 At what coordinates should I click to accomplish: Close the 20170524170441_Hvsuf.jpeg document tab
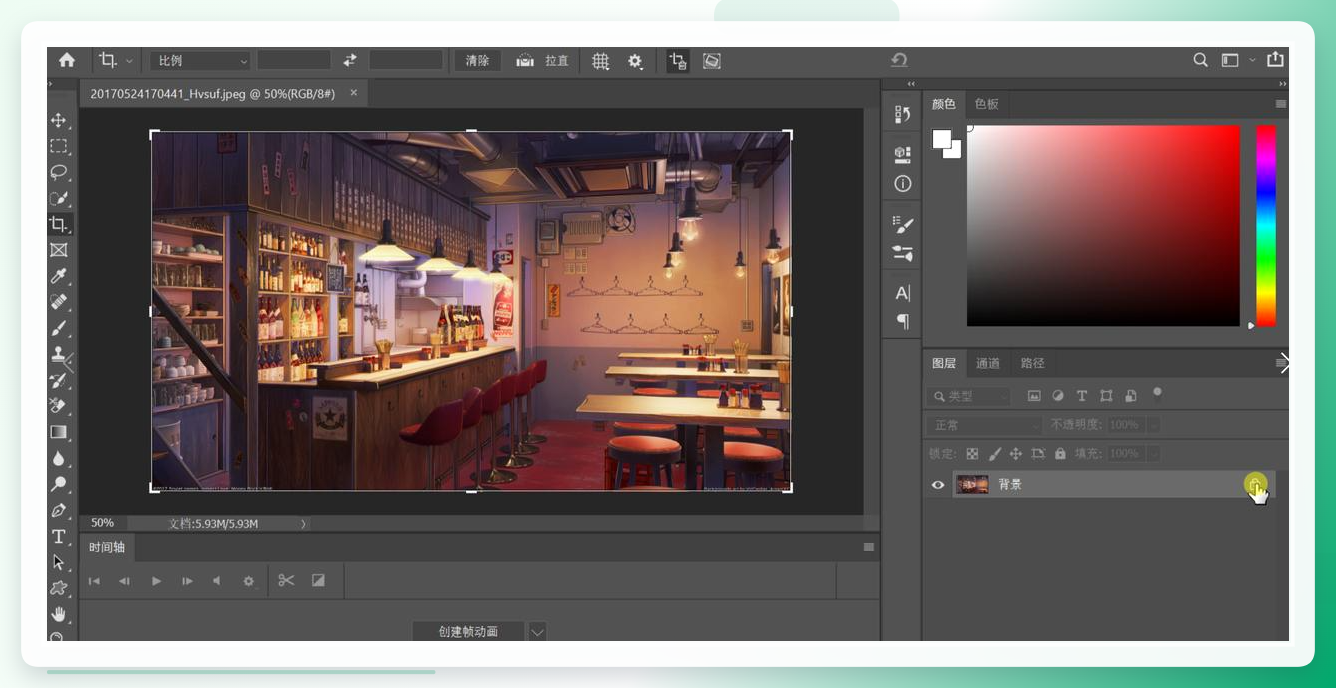[353, 93]
